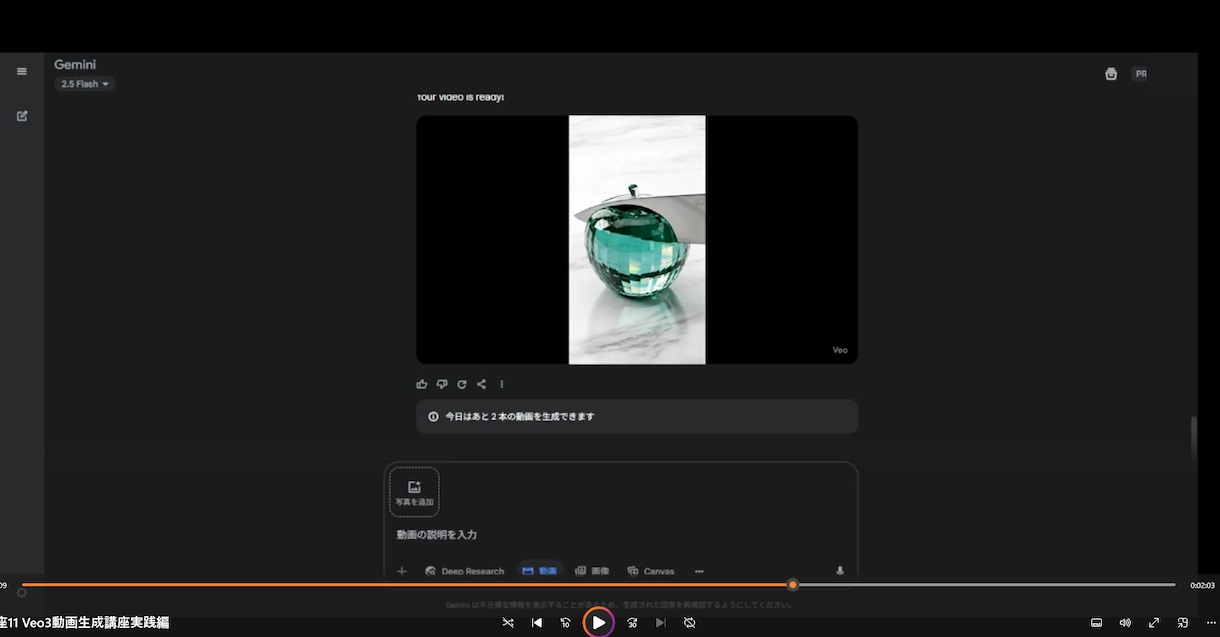
Task: Click the 写真を追加 add photo button
Action: click(x=414, y=492)
